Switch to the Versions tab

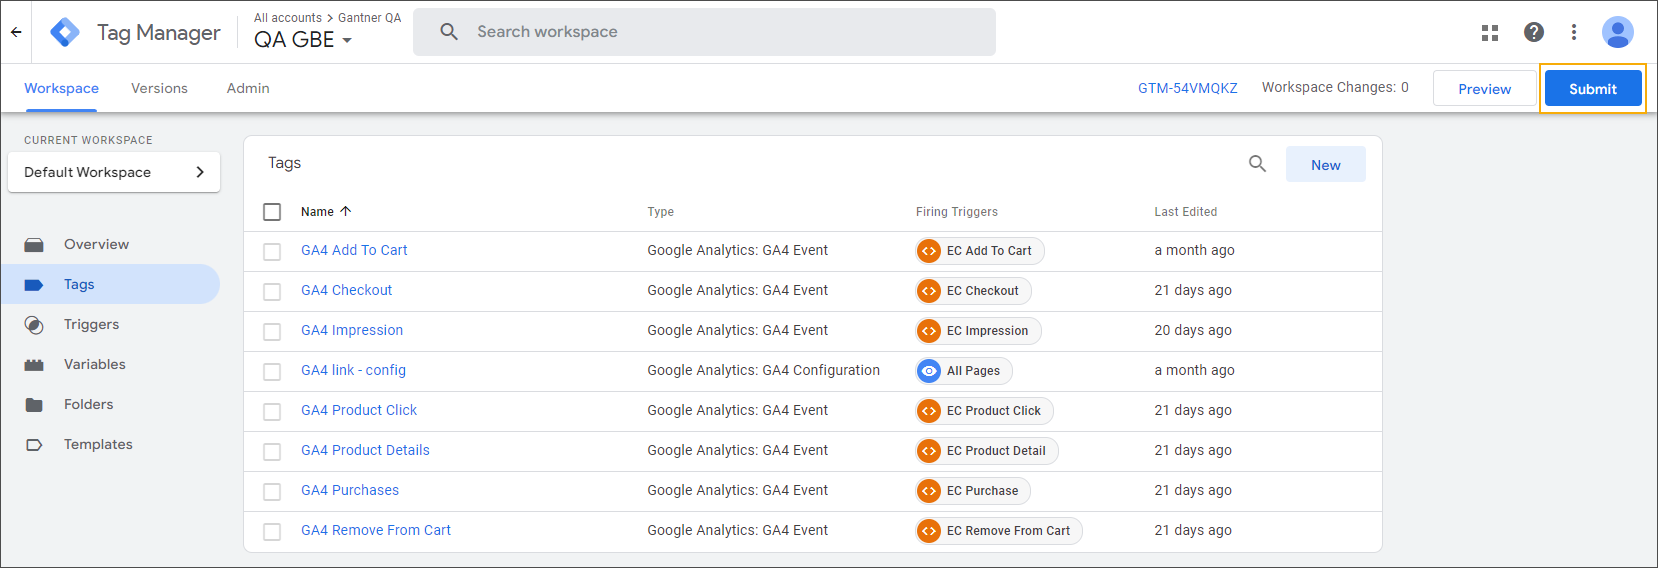click(159, 88)
